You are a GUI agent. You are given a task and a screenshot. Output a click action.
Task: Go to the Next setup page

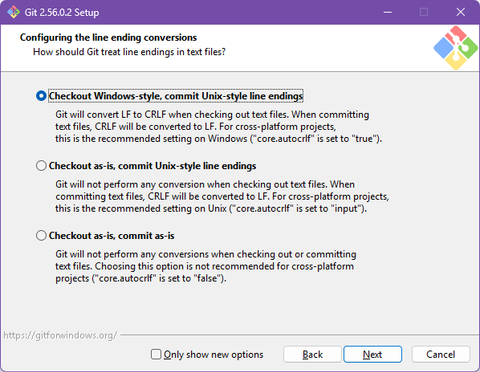pos(373,354)
